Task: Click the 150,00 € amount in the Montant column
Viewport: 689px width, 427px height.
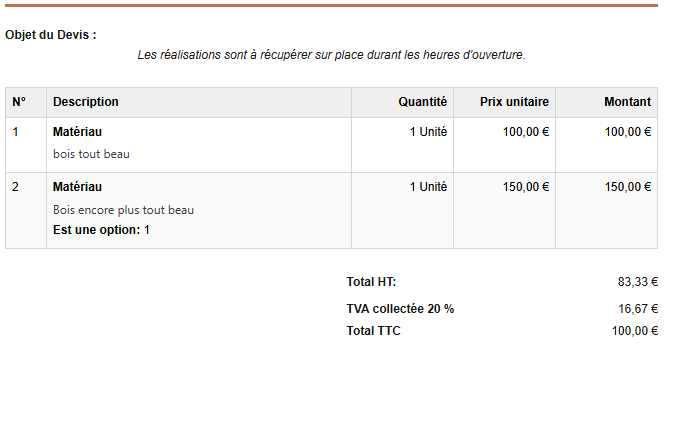Action: [628, 187]
